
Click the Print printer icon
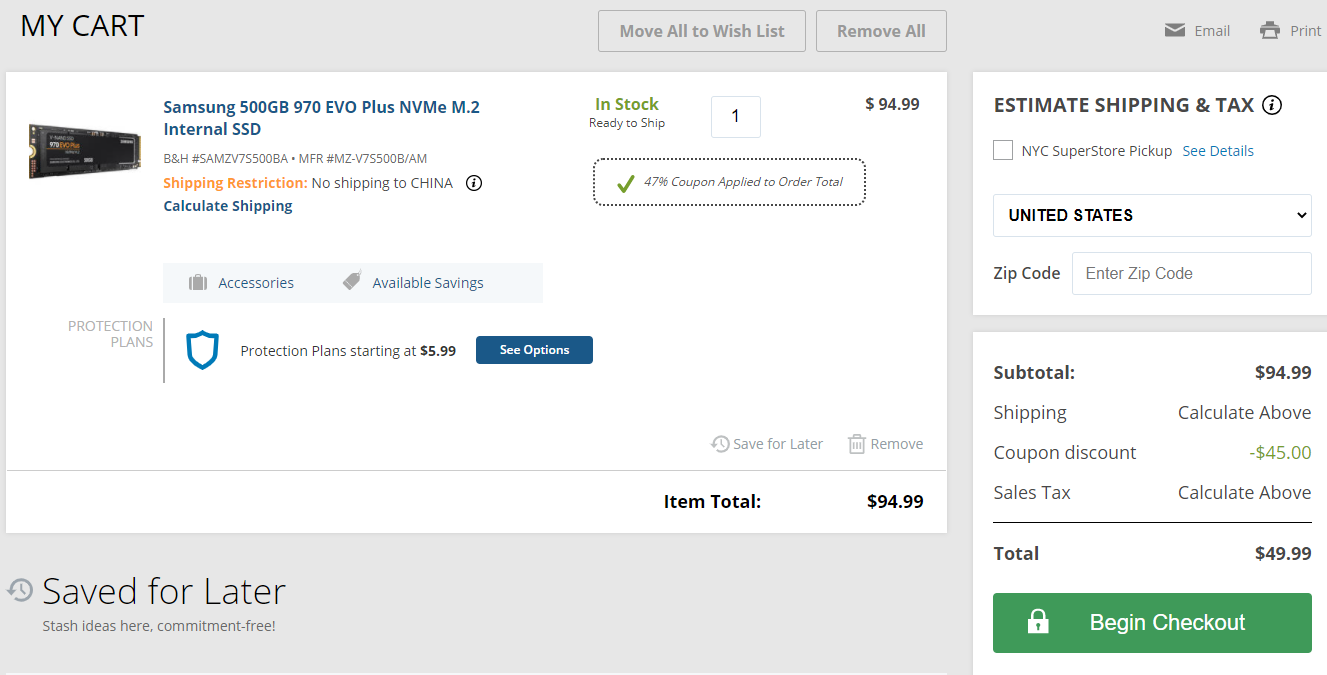click(x=1270, y=30)
